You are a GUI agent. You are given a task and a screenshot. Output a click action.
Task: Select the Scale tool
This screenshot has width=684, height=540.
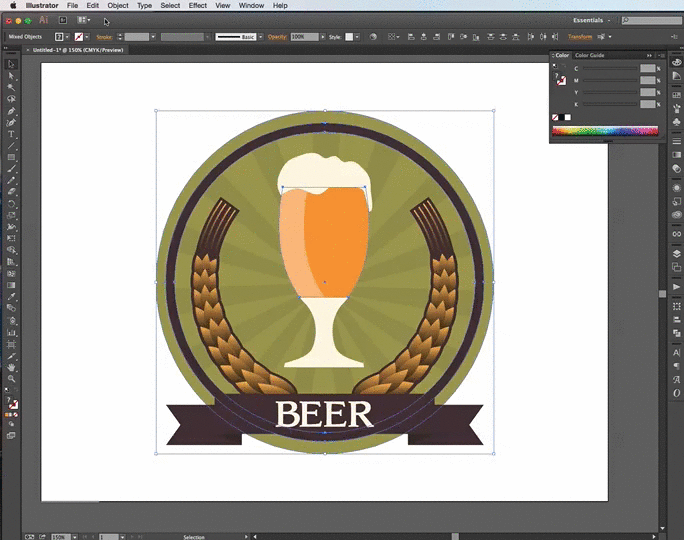(x=11, y=215)
